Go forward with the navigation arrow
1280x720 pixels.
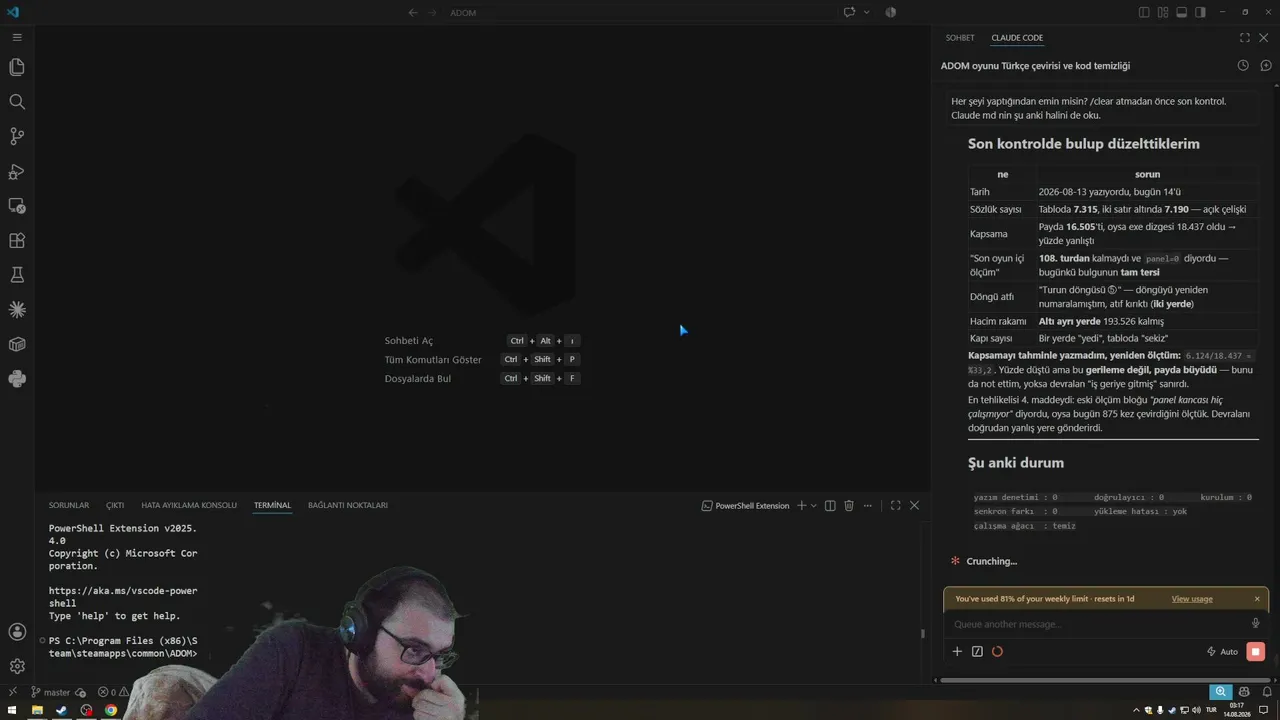(x=433, y=12)
